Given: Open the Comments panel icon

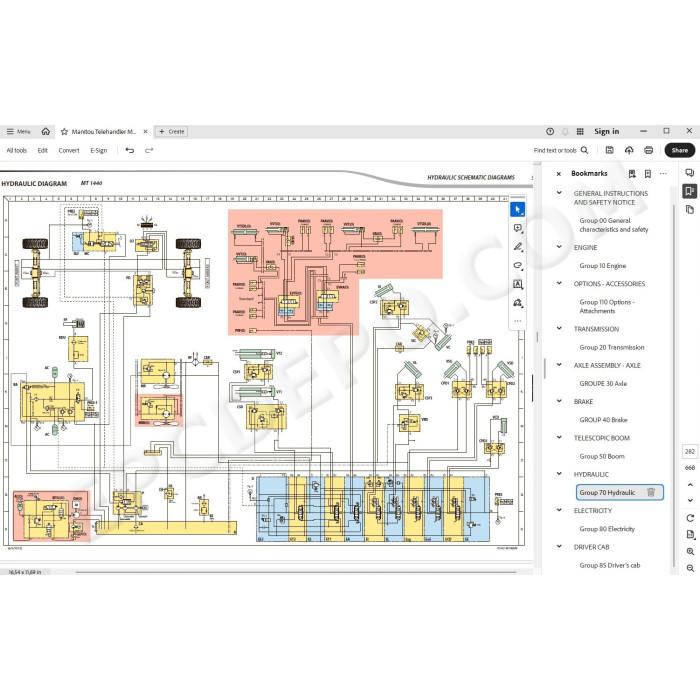Looking at the screenshot, I should coord(690,173).
